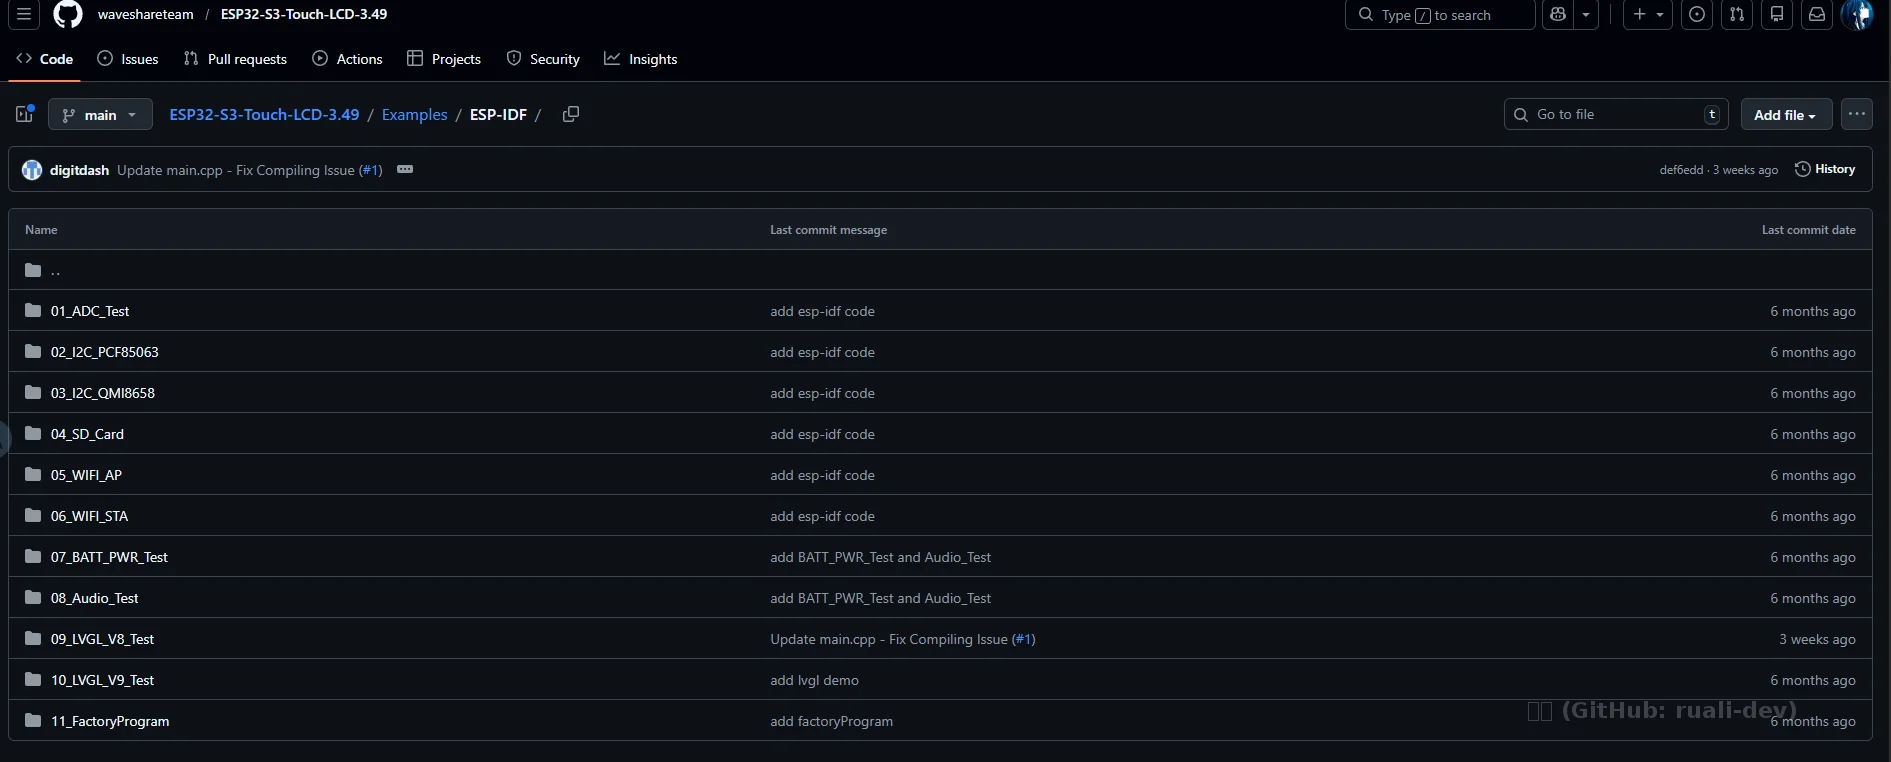Open commit History for this folder

pos(1825,169)
